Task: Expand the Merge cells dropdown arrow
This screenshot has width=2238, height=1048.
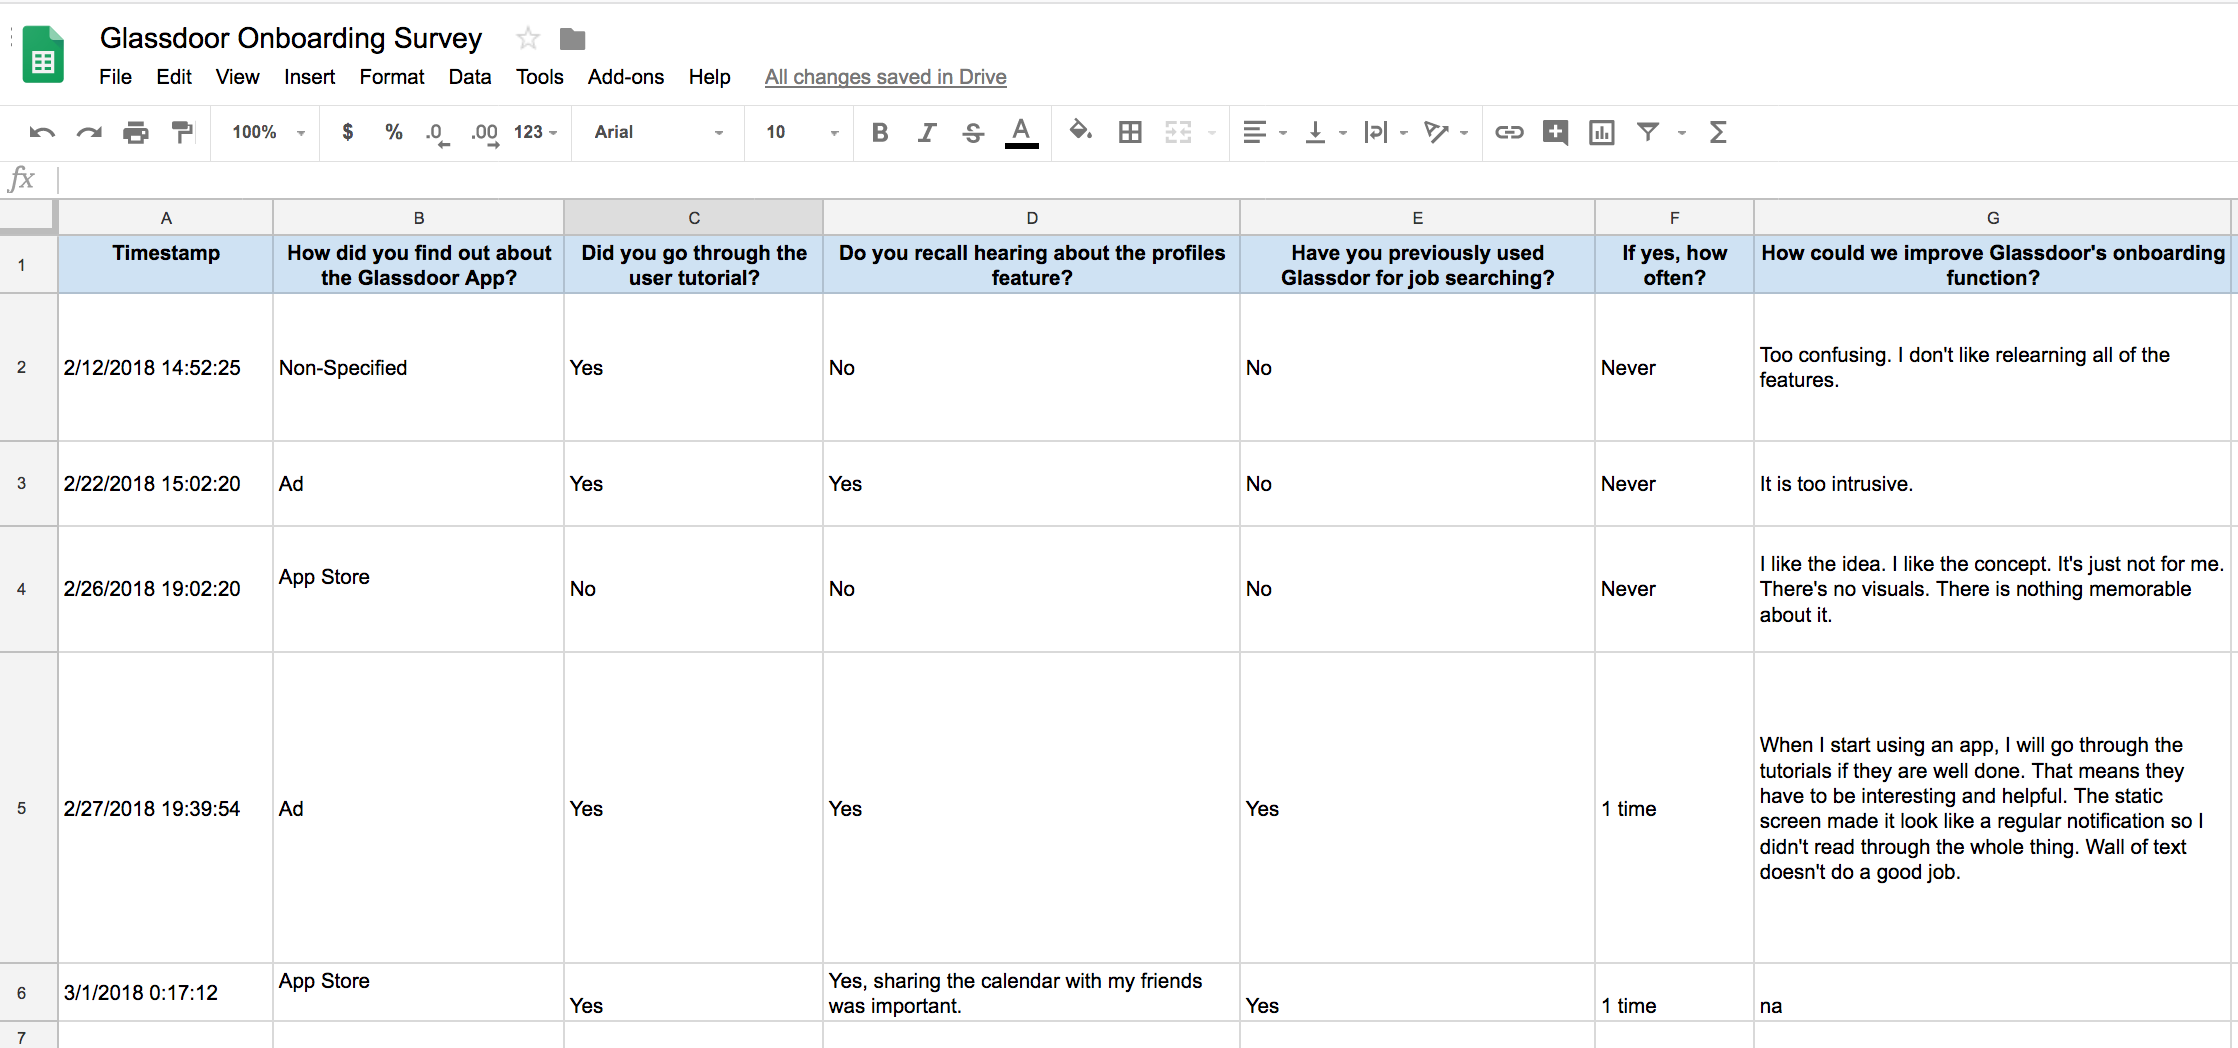Action: point(1211,133)
